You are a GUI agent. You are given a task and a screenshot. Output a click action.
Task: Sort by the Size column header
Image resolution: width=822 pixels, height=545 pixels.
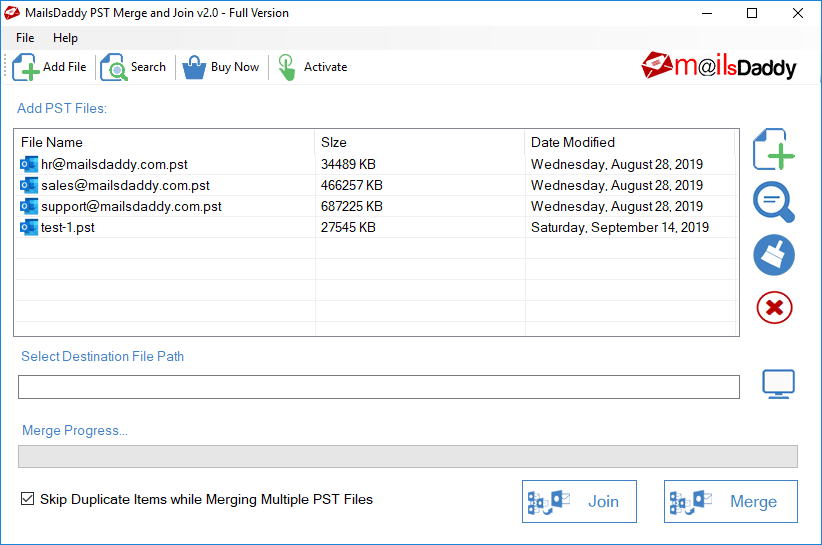pyautogui.click(x=419, y=143)
